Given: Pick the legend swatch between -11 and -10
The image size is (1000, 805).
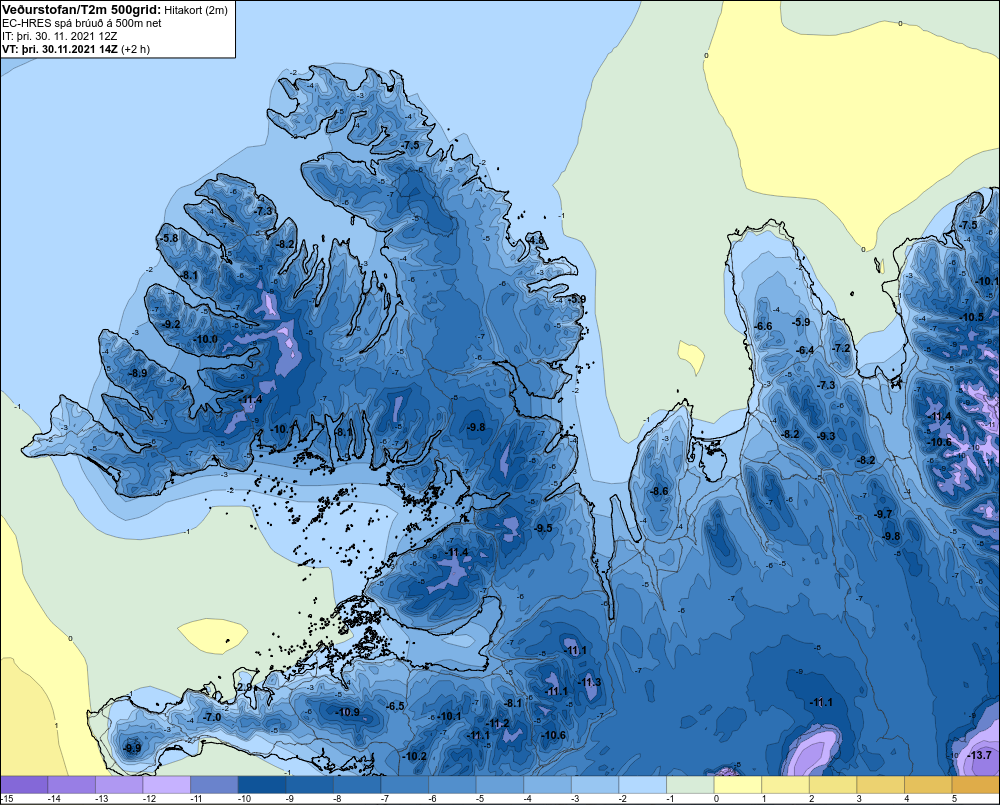Looking at the screenshot, I should 214,785.
